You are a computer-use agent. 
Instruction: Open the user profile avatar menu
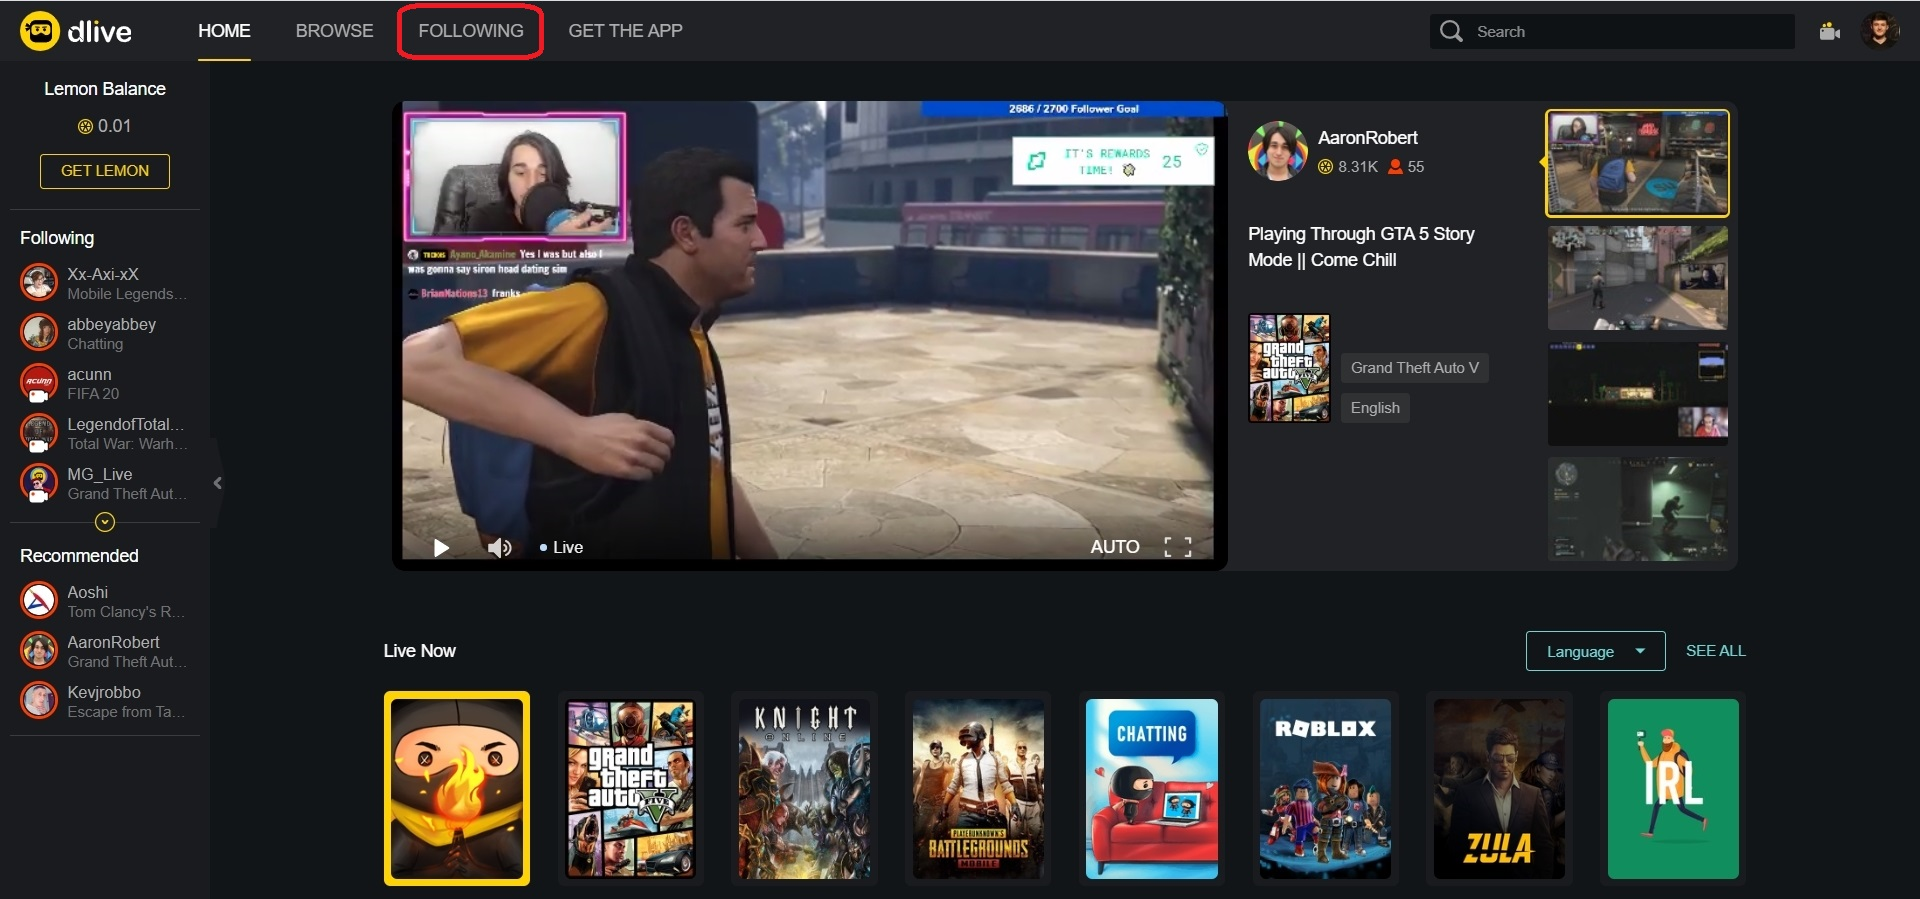click(1880, 31)
